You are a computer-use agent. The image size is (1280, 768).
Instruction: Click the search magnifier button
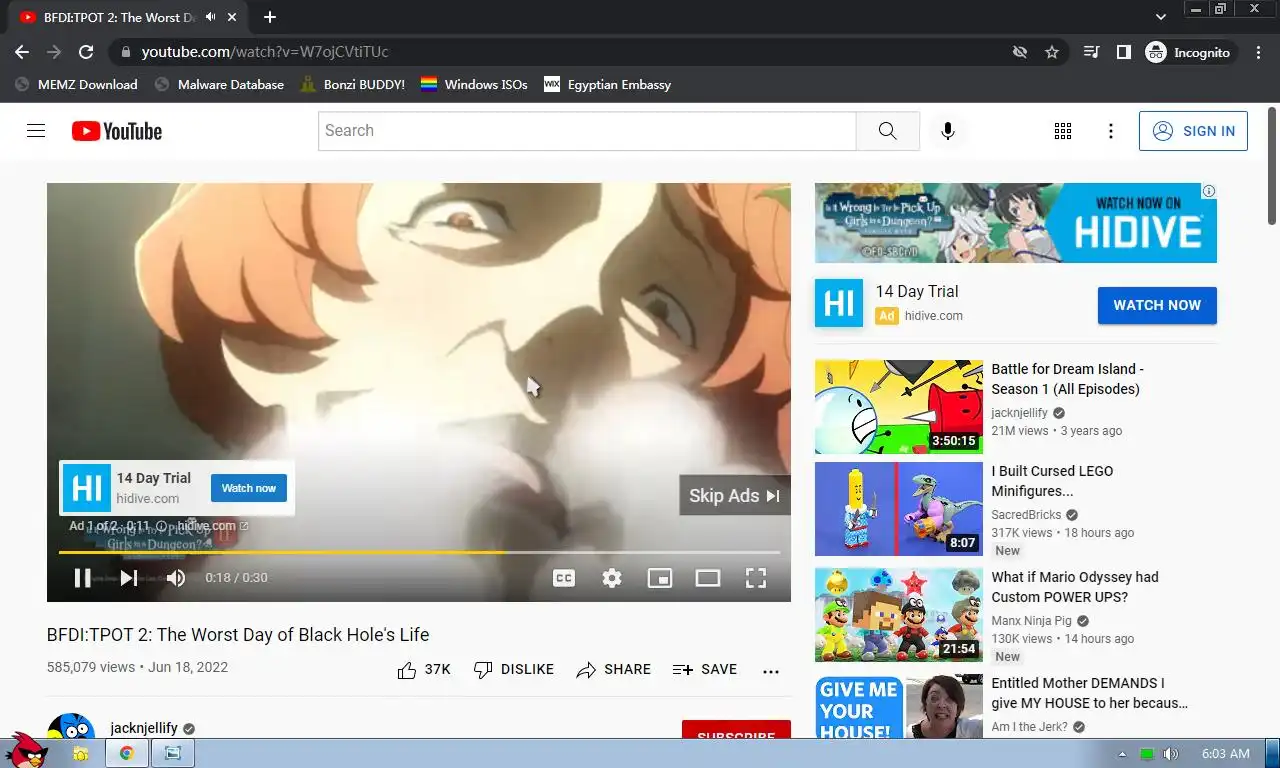point(888,131)
